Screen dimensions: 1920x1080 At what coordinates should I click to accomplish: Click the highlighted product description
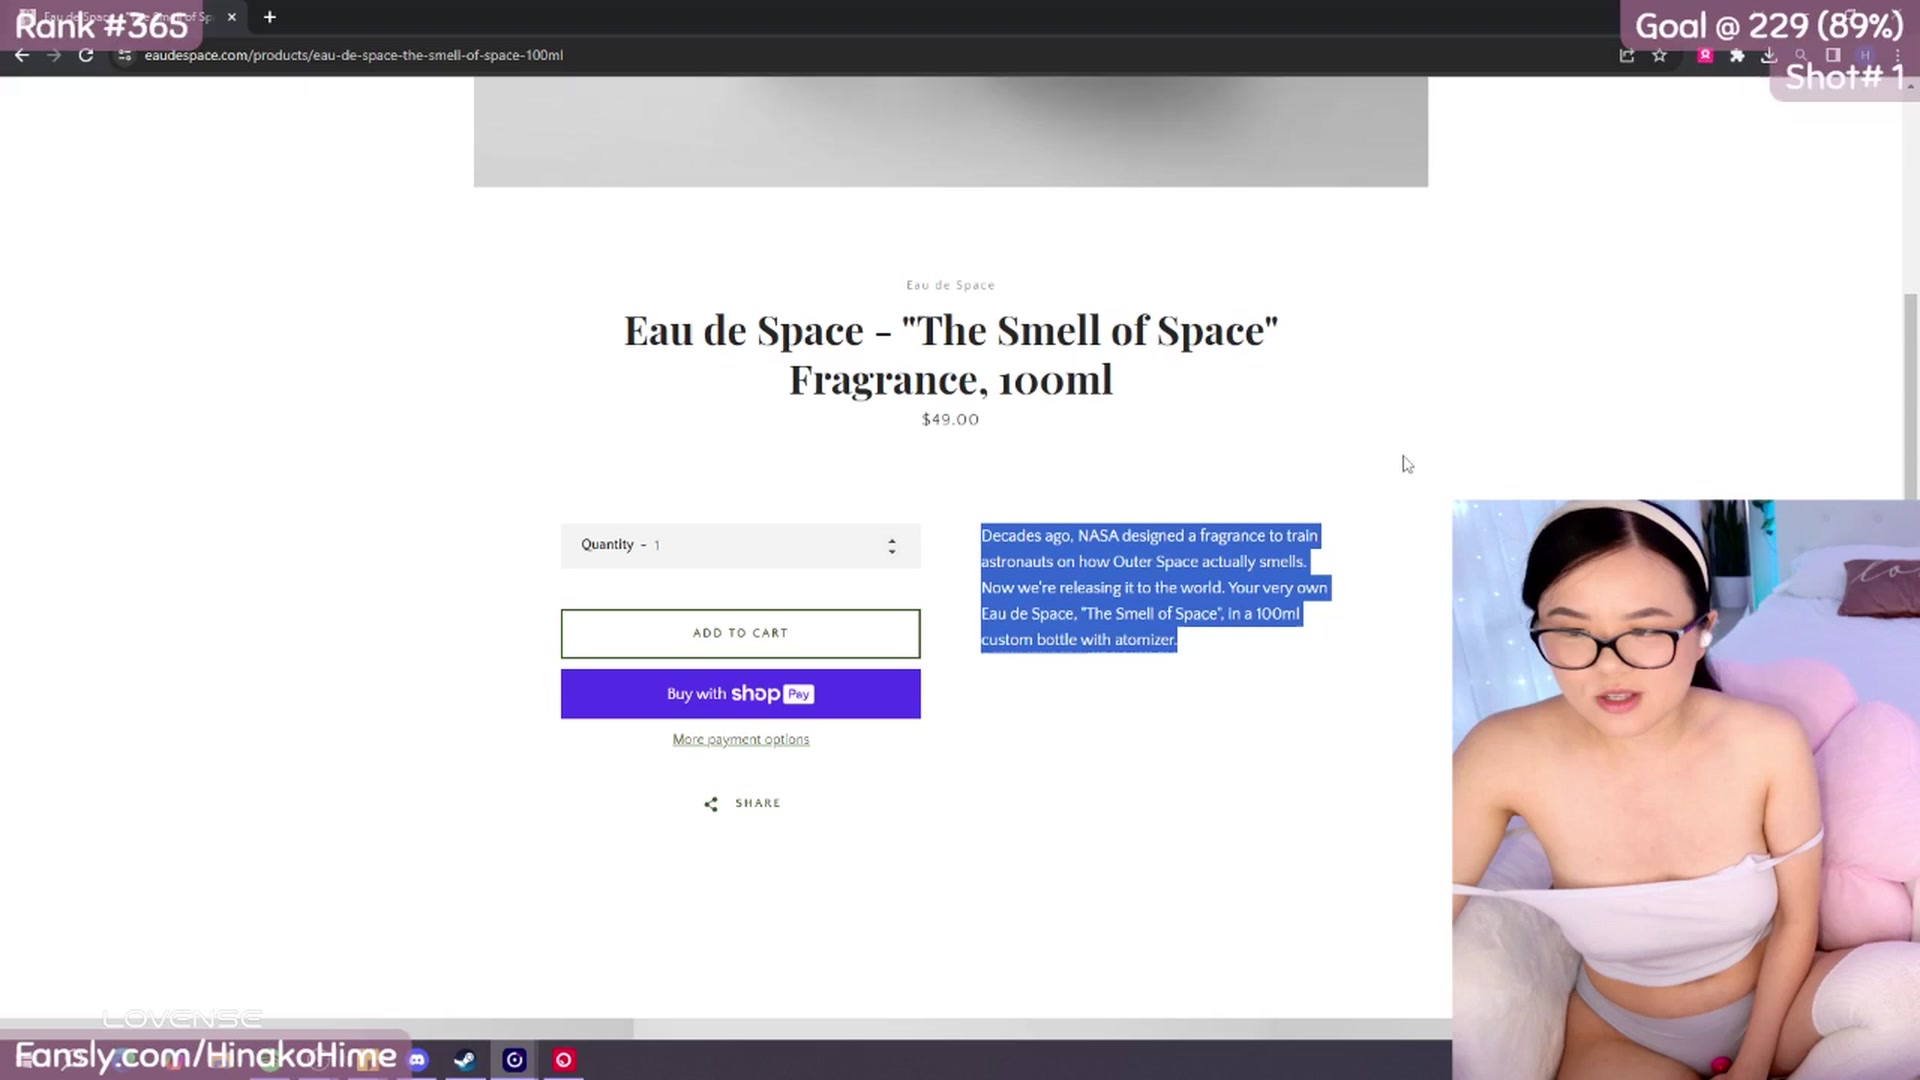tap(1154, 588)
